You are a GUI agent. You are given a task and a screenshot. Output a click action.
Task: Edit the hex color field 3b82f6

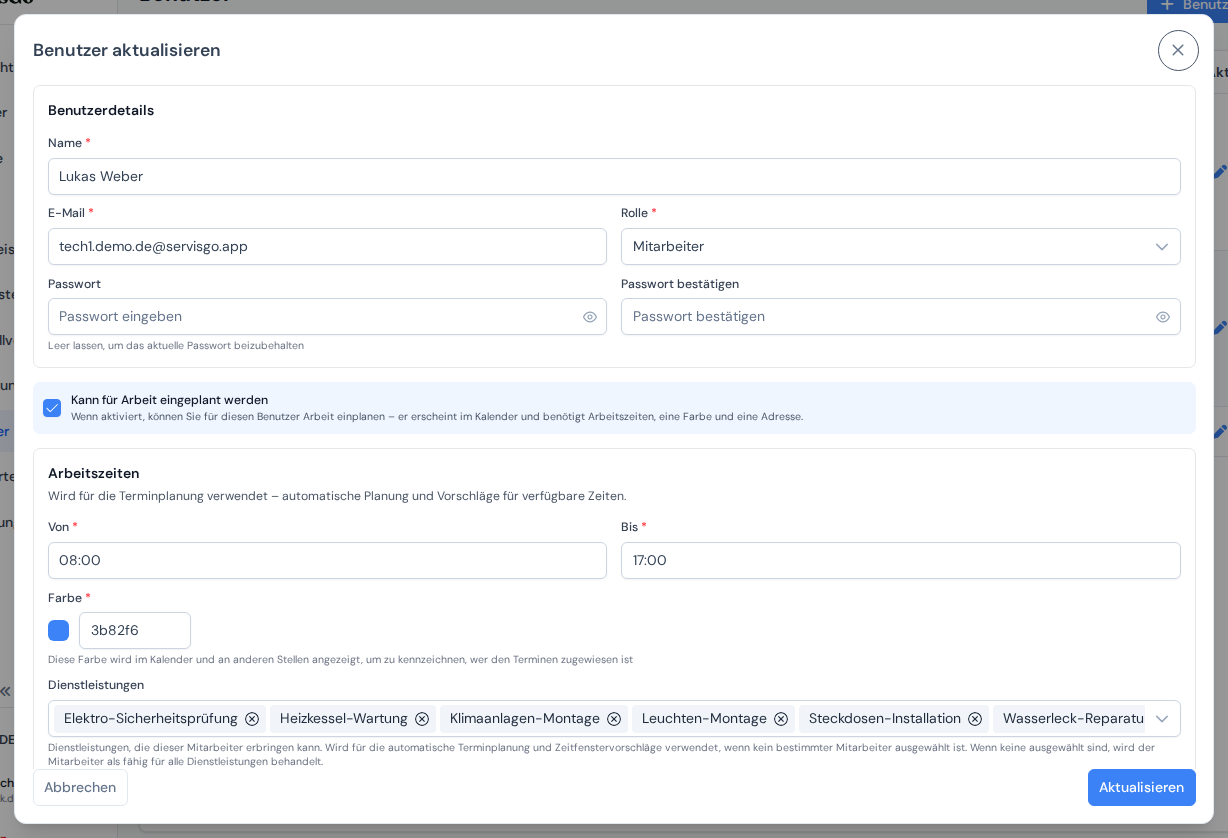[x=135, y=631]
